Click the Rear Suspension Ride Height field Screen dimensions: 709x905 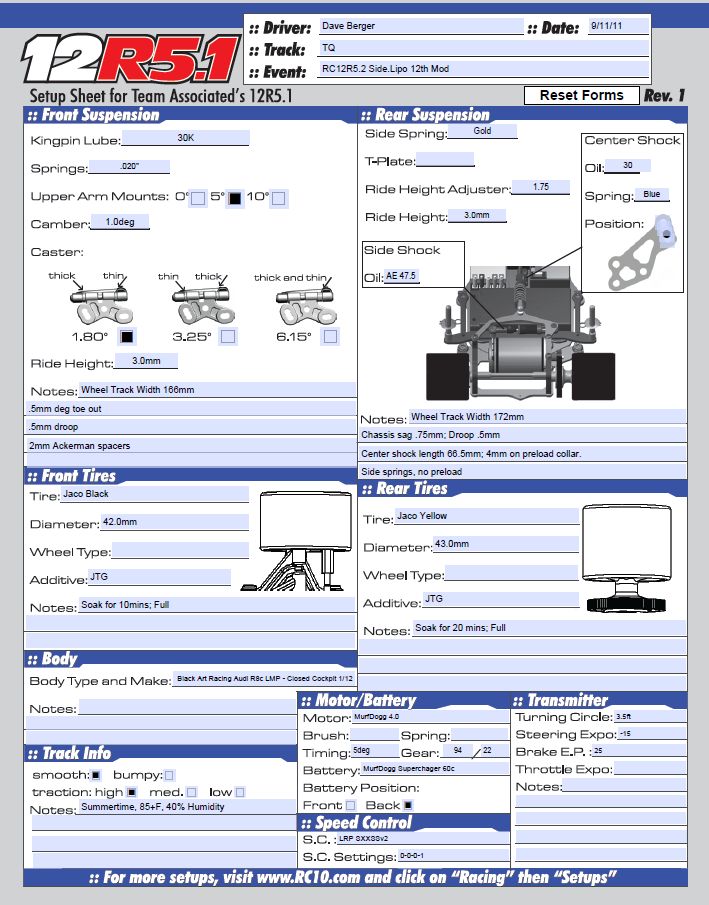pyautogui.click(x=477, y=215)
